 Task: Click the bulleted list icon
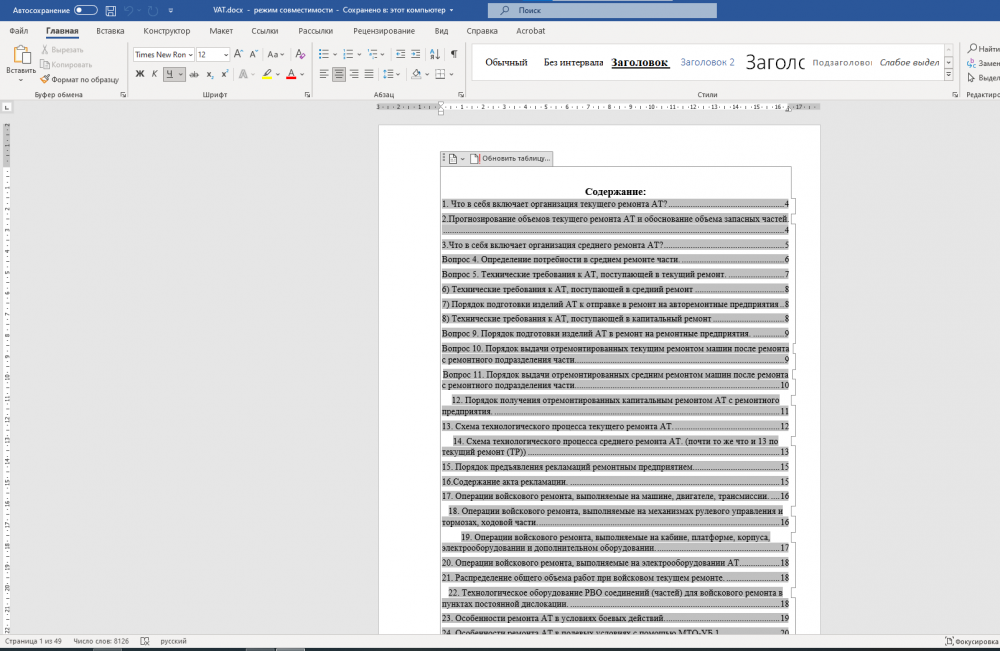point(324,54)
